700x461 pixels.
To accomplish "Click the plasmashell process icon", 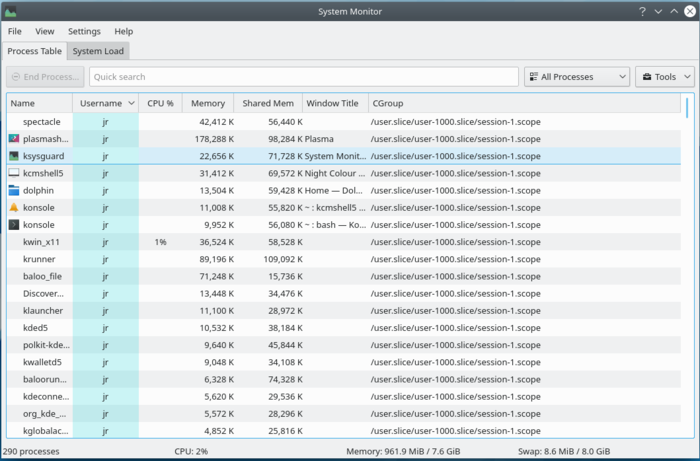I will (14, 139).
